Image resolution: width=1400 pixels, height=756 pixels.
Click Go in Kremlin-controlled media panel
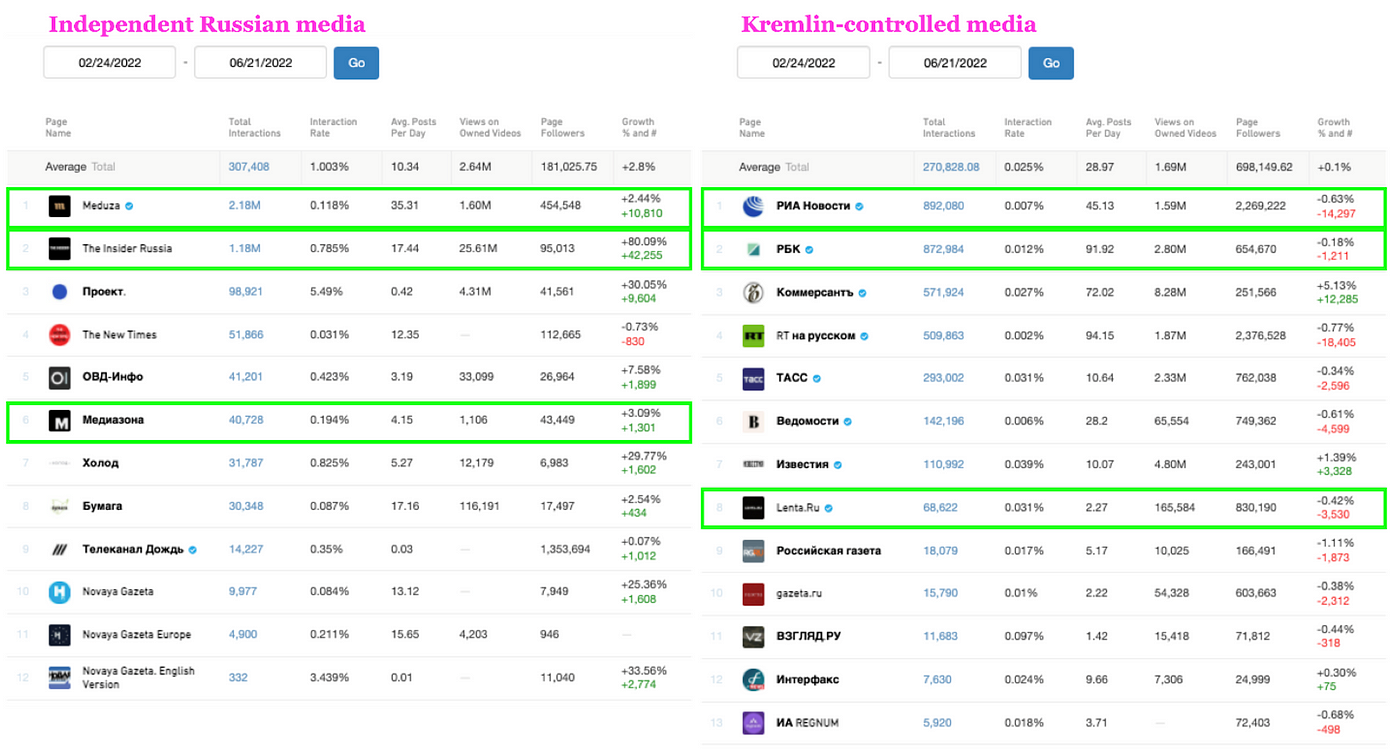tap(1051, 62)
